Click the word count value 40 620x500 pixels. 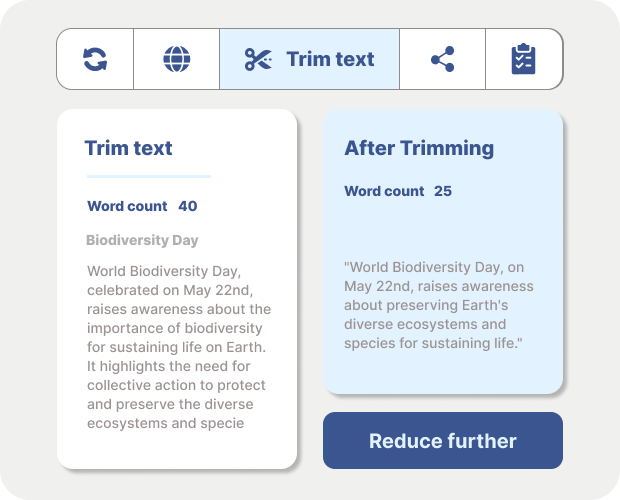point(188,206)
